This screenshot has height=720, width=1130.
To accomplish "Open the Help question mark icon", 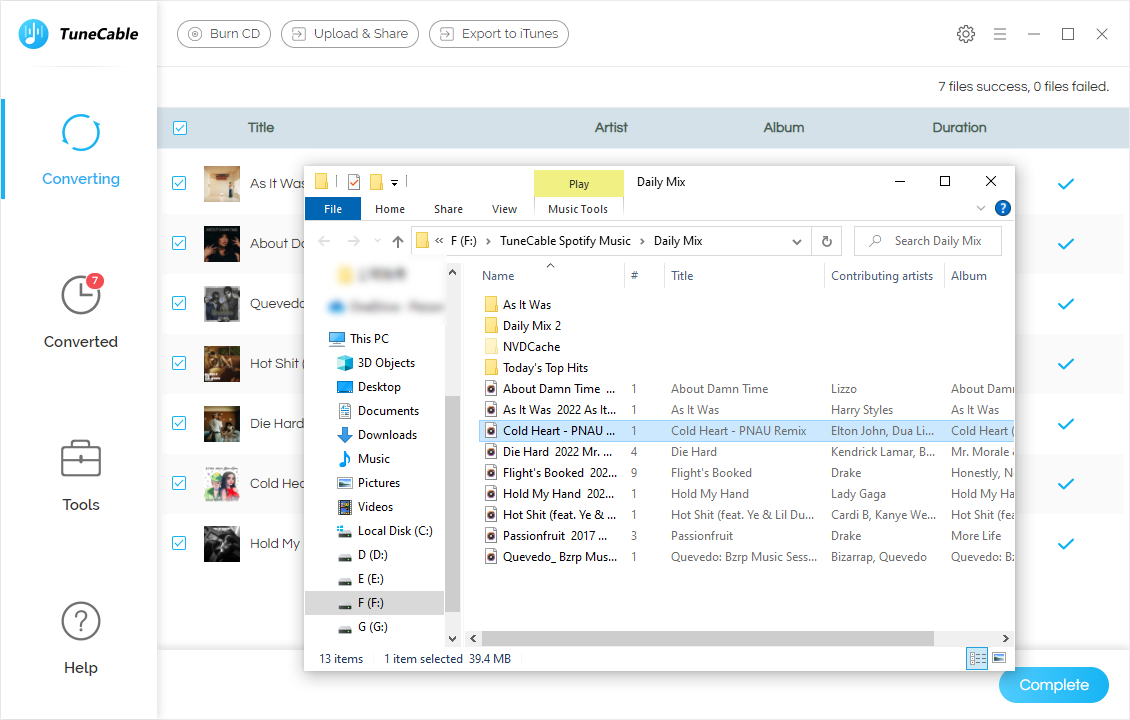I will pos(81,621).
